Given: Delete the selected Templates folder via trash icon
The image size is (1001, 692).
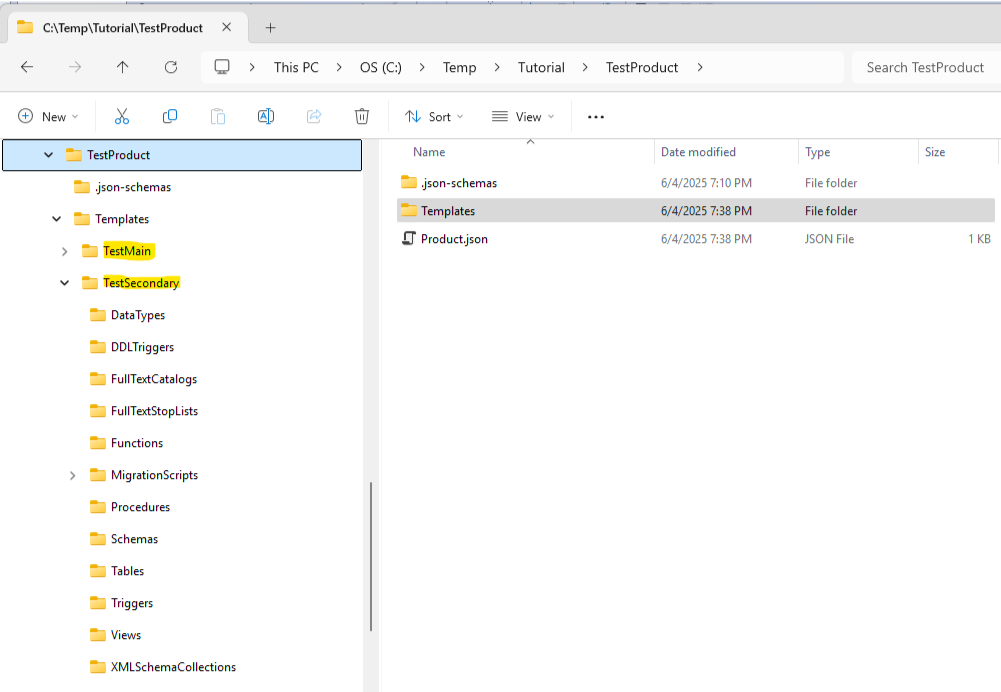Looking at the screenshot, I should (361, 116).
